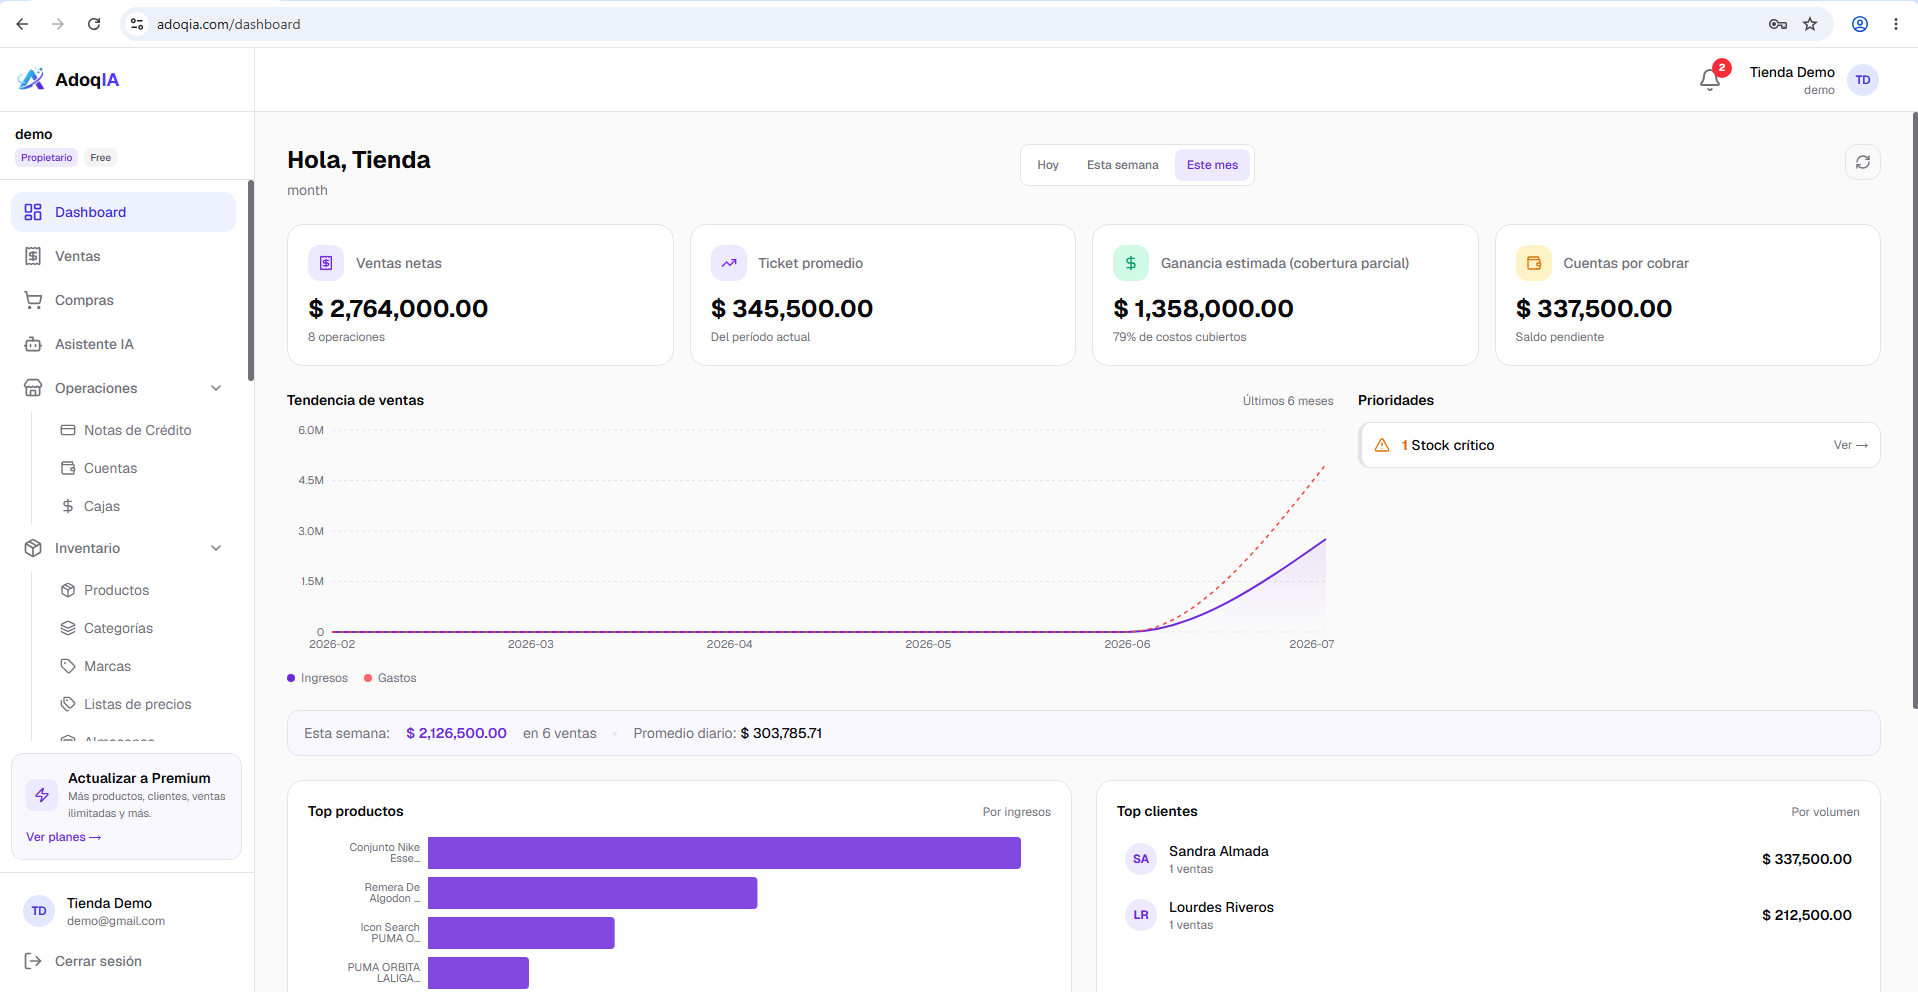Click the Cuentas por cobrar wallet icon
This screenshot has width=1918, height=992.
pos(1534,263)
